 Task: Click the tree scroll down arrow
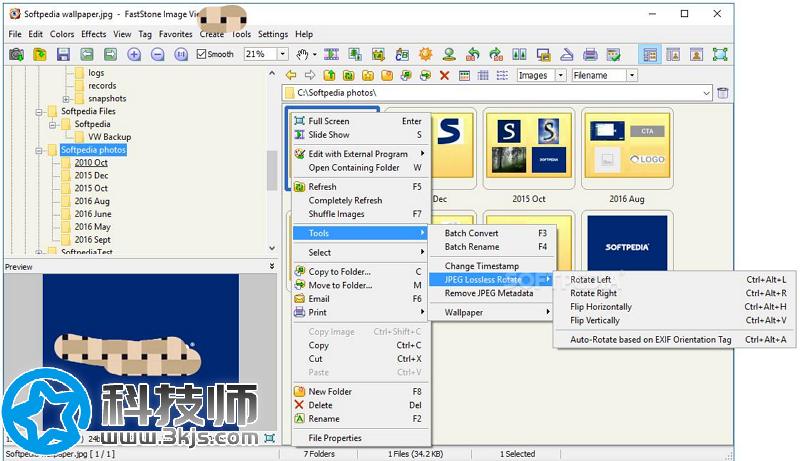coord(272,248)
